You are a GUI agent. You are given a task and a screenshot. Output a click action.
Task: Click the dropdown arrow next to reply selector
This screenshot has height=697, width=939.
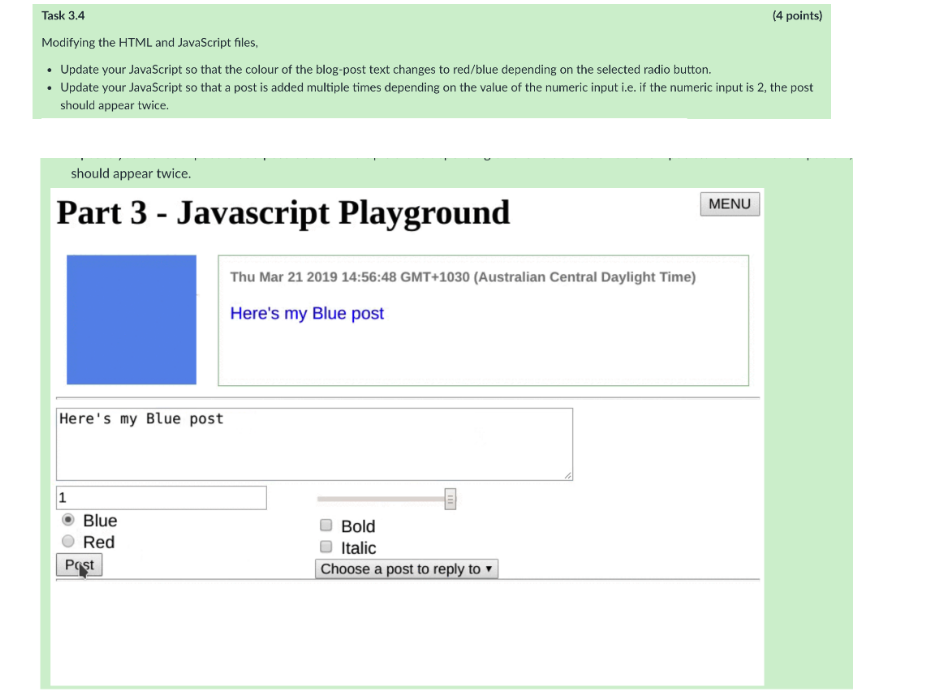(x=488, y=567)
